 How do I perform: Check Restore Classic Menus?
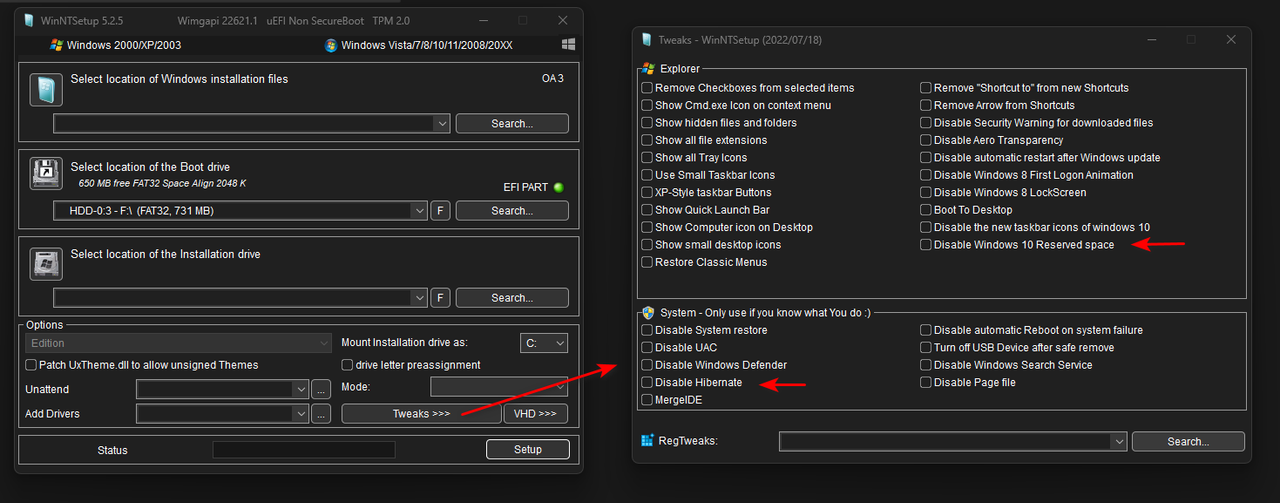click(x=647, y=262)
